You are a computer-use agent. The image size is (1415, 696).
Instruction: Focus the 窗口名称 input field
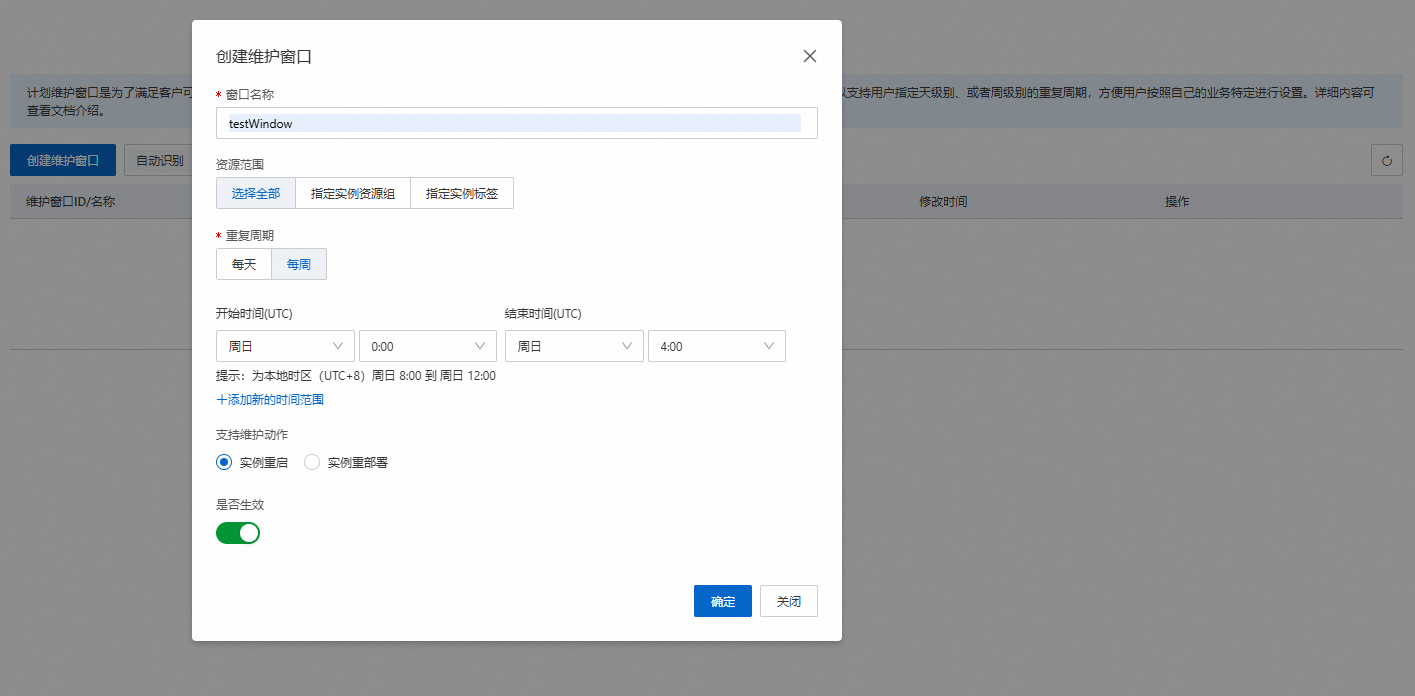[517, 123]
